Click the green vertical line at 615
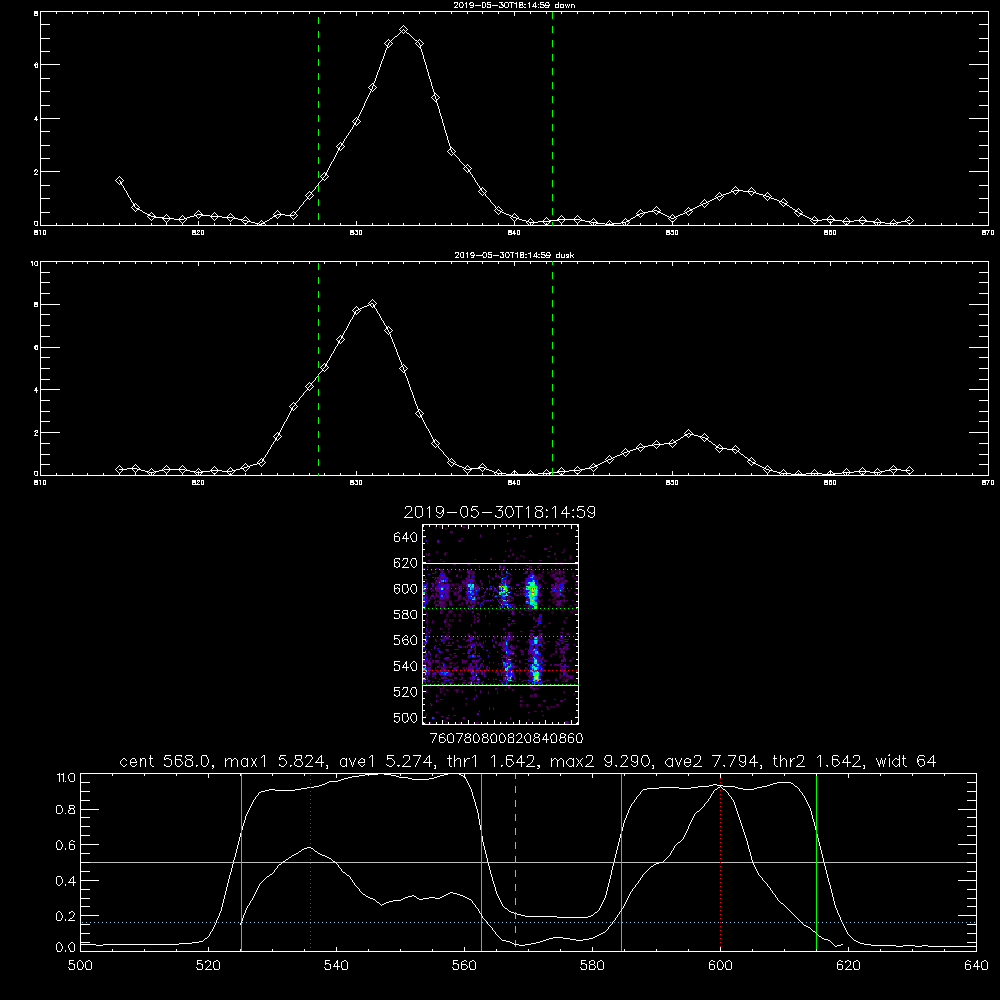 [816, 861]
